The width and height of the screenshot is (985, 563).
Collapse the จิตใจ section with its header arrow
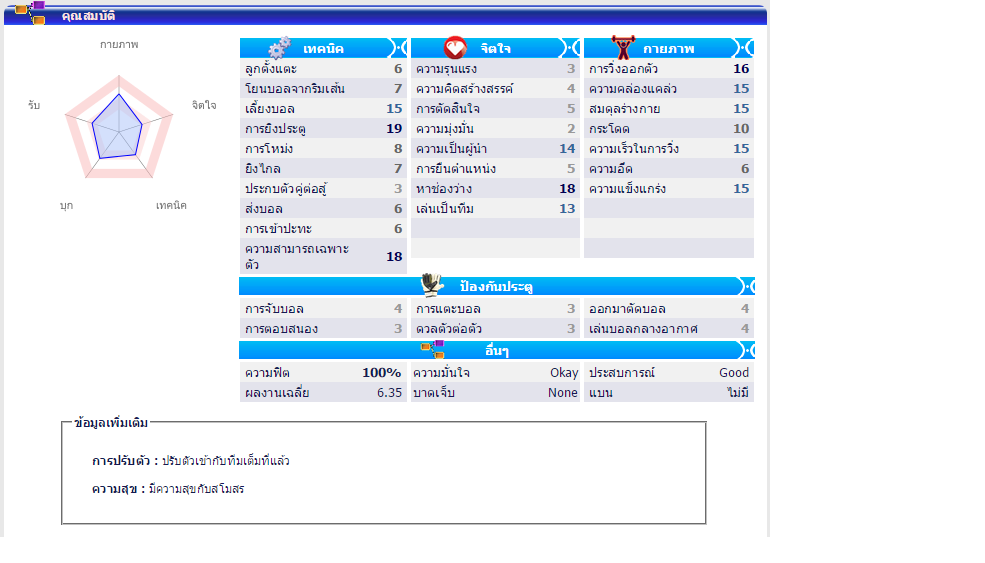click(571, 48)
